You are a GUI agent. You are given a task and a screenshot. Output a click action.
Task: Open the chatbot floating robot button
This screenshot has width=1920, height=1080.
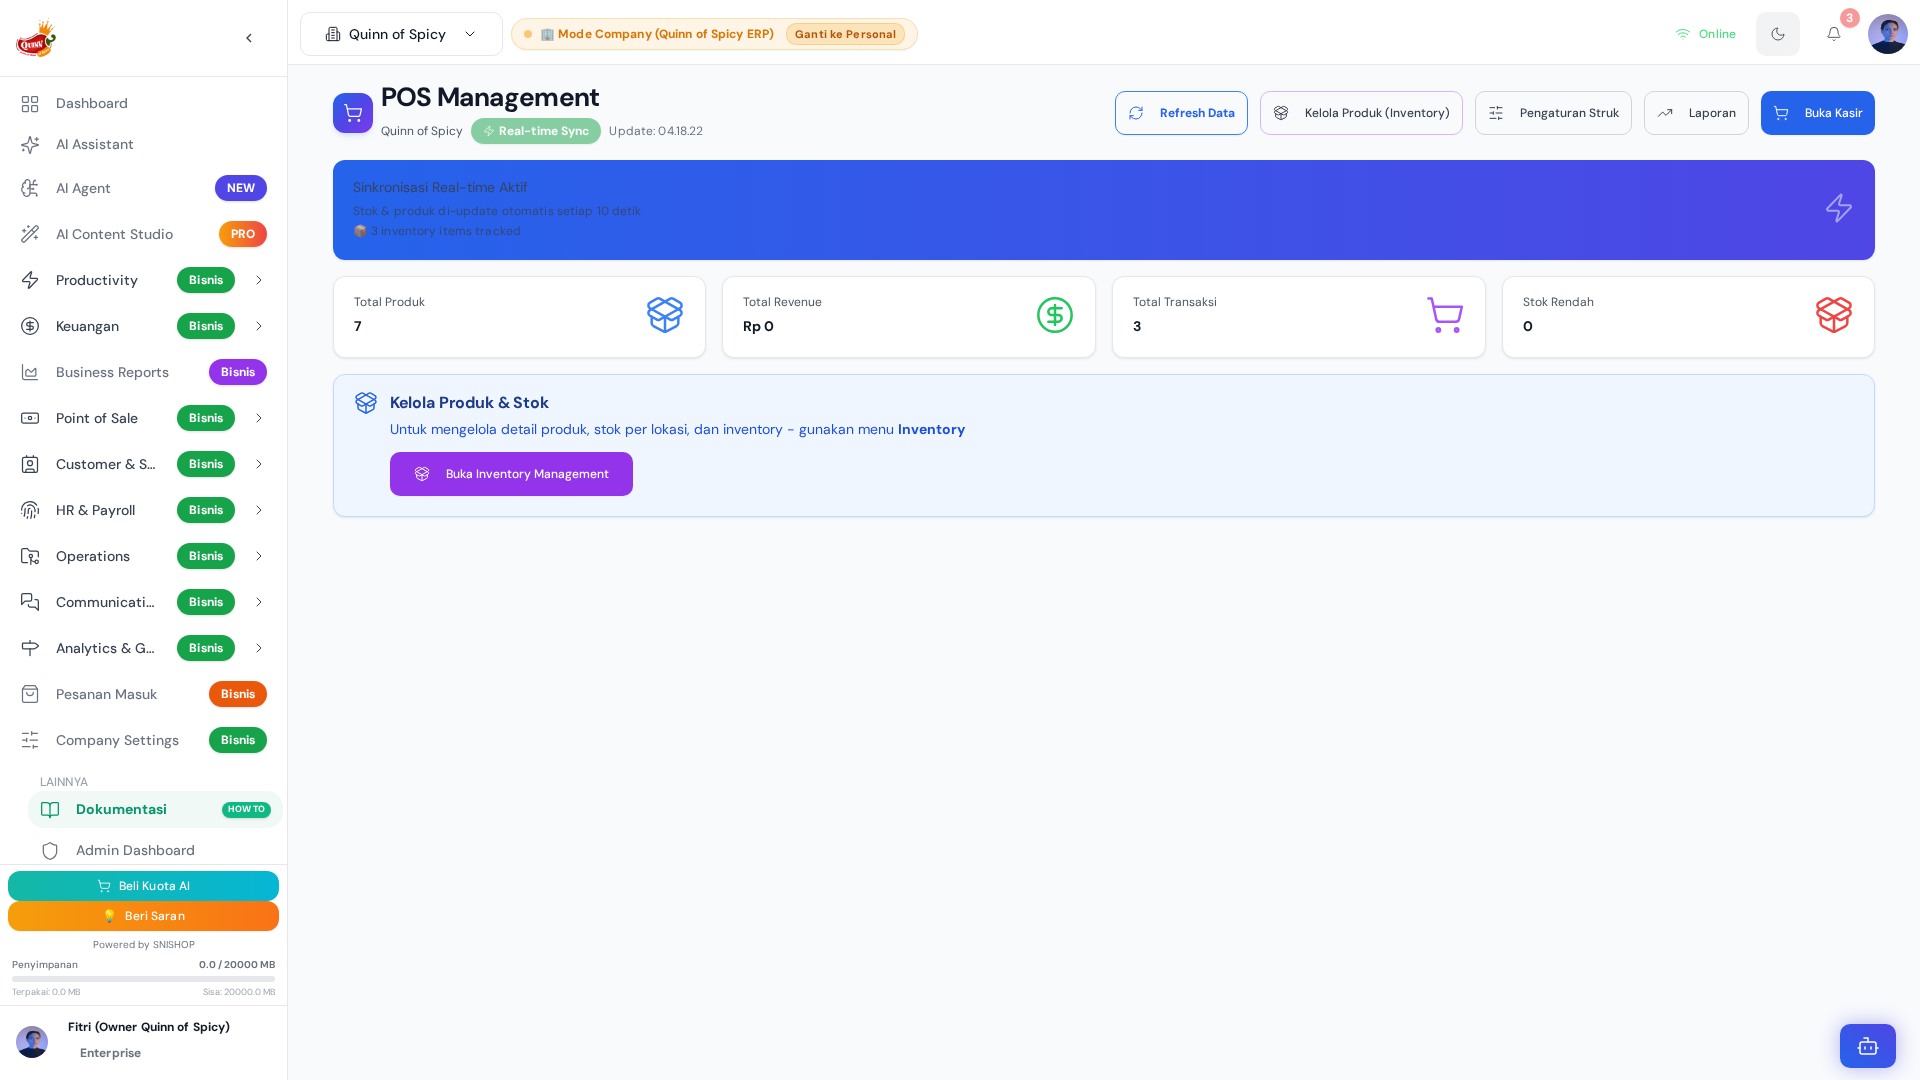point(1868,1046)
